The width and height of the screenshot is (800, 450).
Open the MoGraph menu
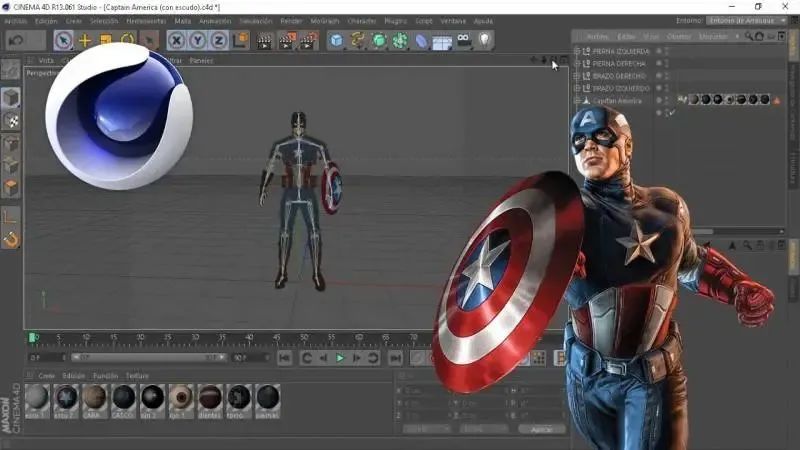click(x=324, y=21)
